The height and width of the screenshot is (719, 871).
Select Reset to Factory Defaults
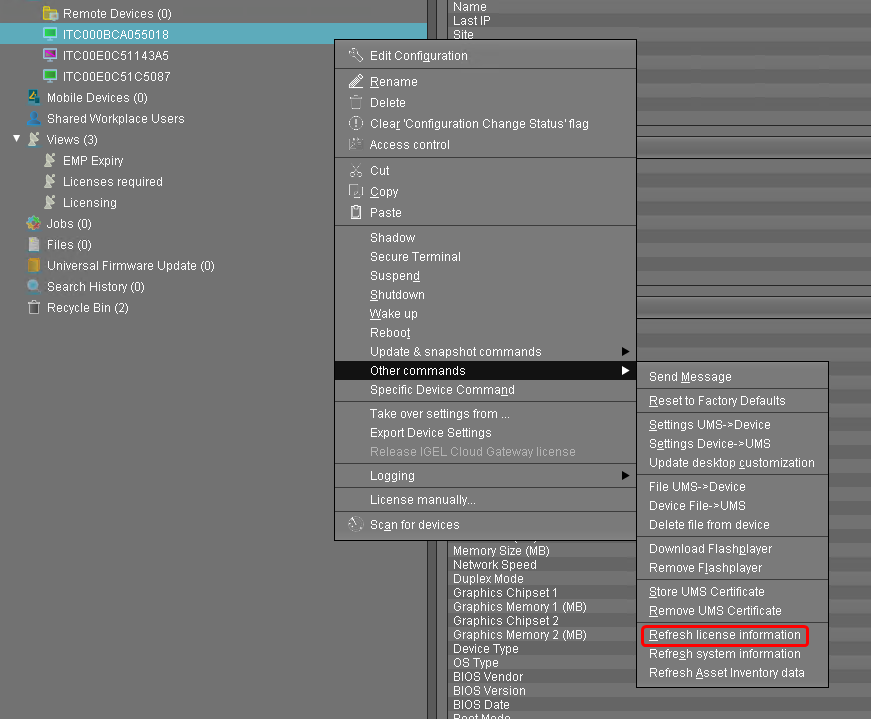tap(717, 401)
